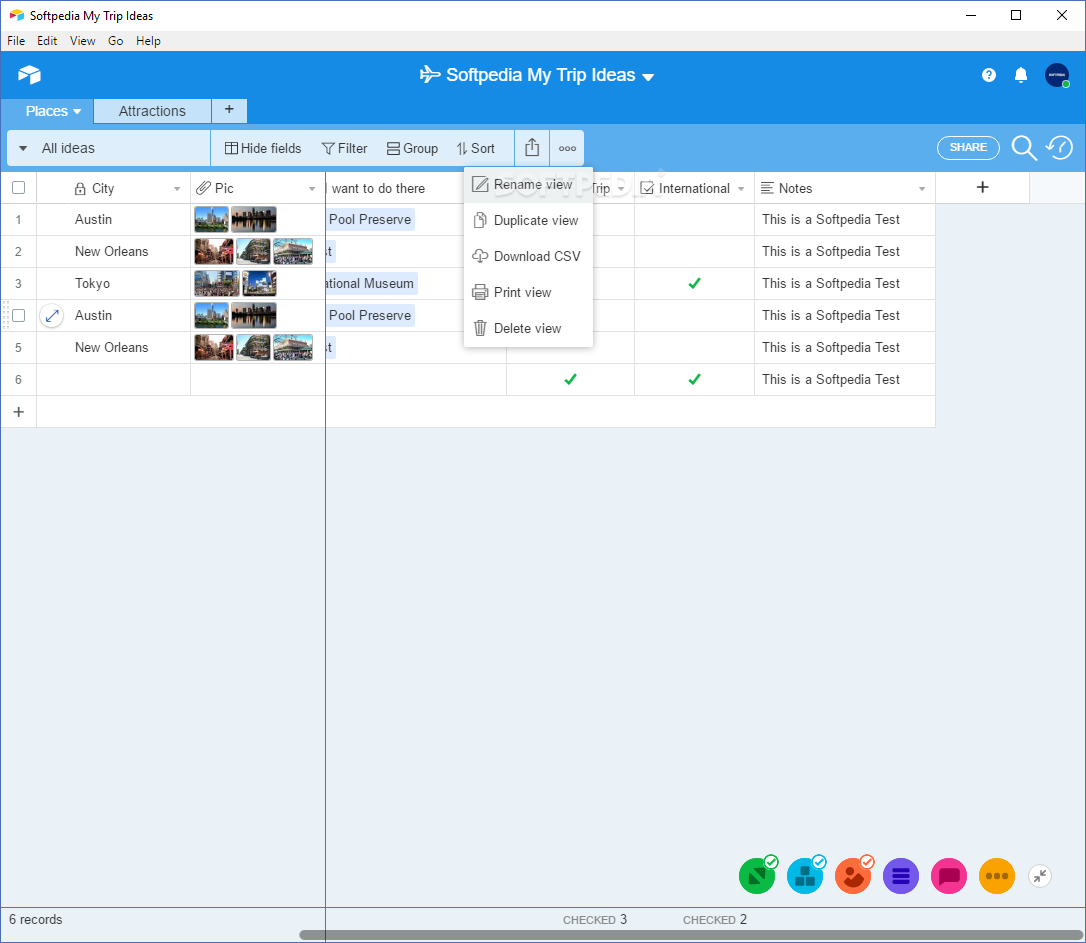Open the help question mark icon
The height and width of the screenshot is (943, 1086).
(x=988, y=75)
